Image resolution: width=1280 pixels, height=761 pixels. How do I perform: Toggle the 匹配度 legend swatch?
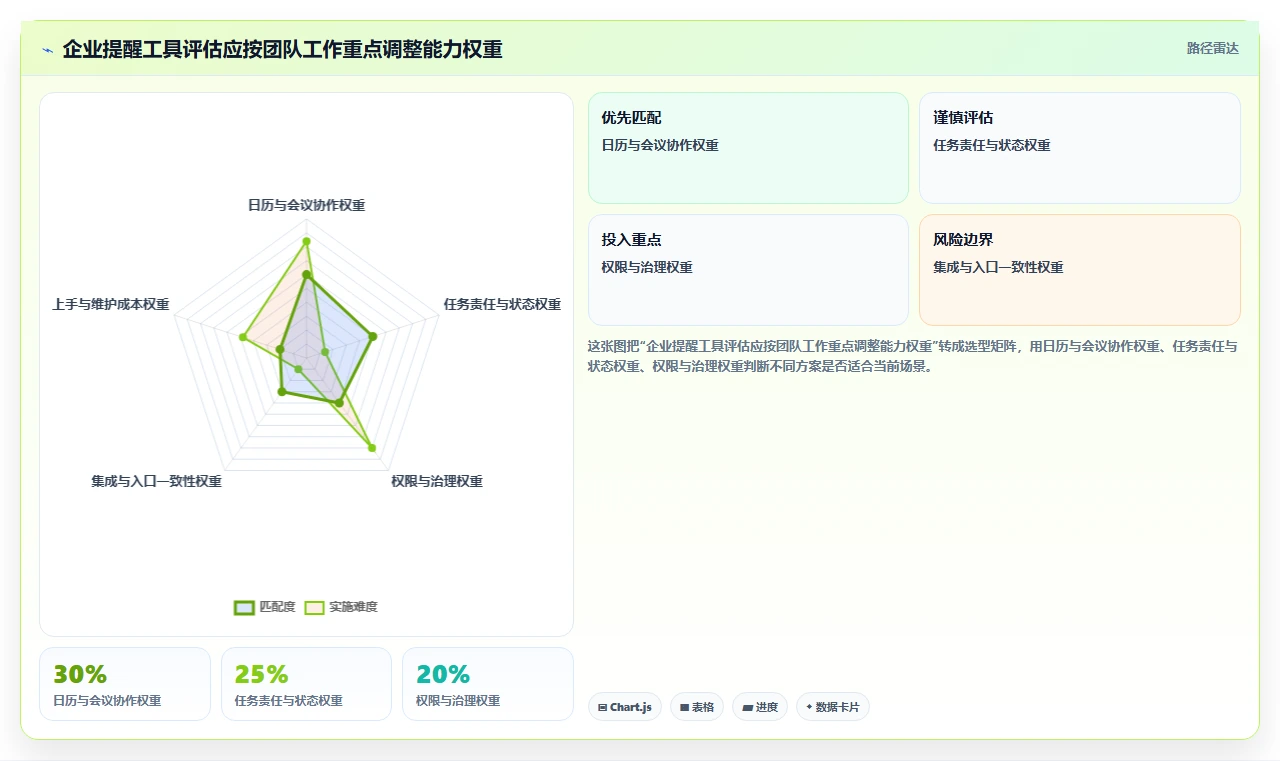click(244, 607)
